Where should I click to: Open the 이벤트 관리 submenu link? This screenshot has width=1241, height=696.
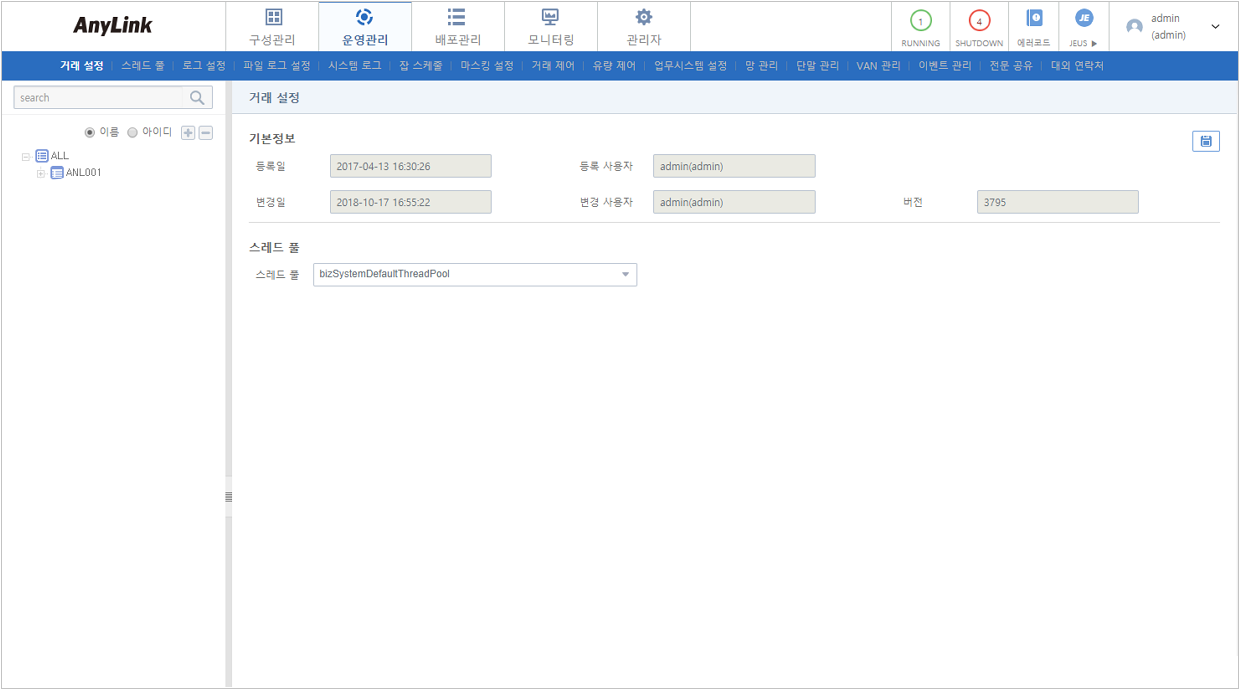click(x=945, y=66)
